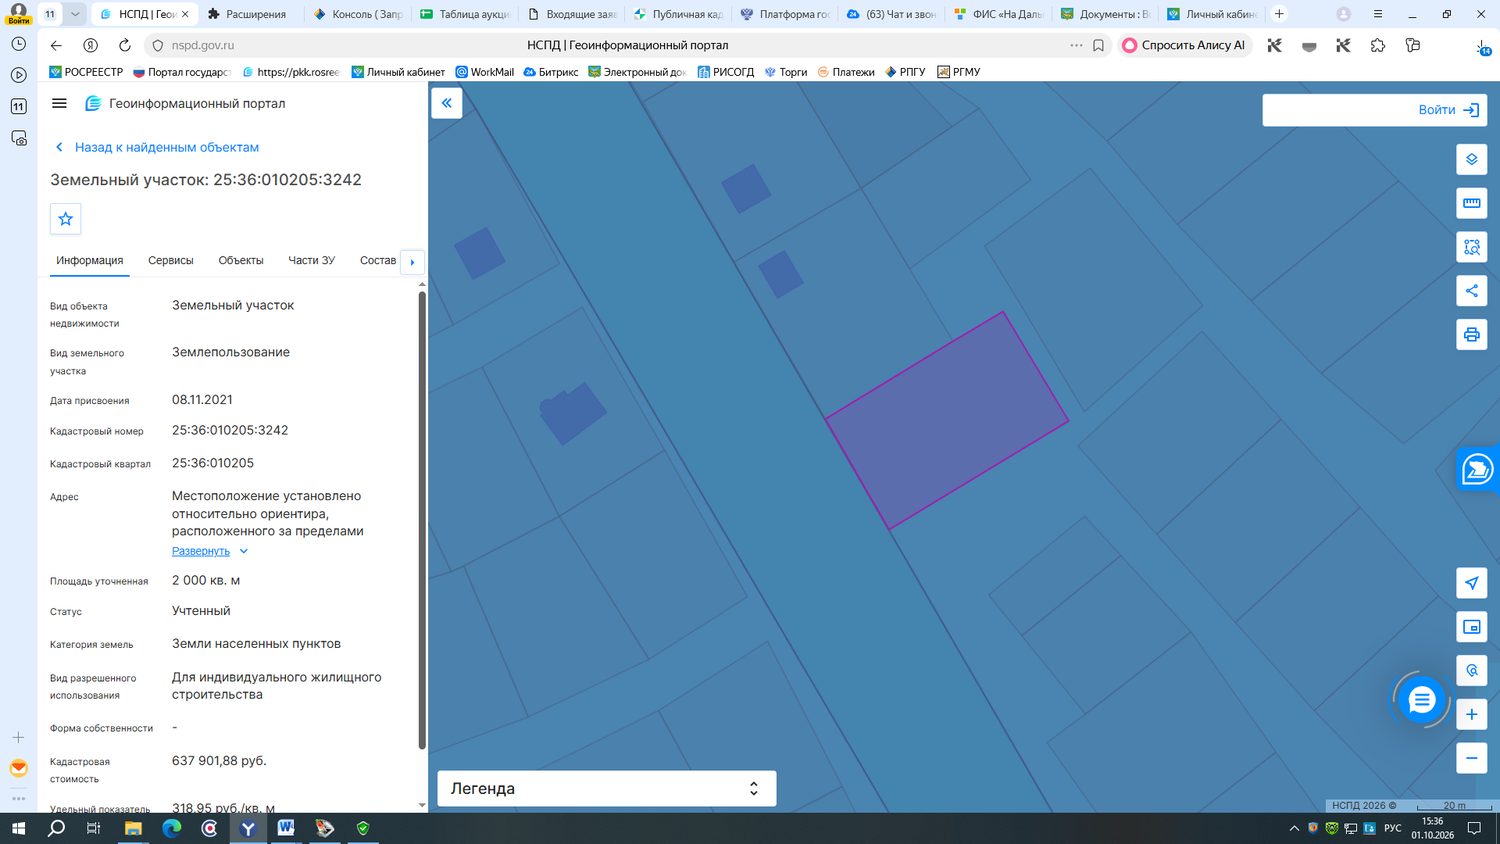Open the map layers icon
The width and height of the screenshot is (1500, 844).
coord(1471,159)
